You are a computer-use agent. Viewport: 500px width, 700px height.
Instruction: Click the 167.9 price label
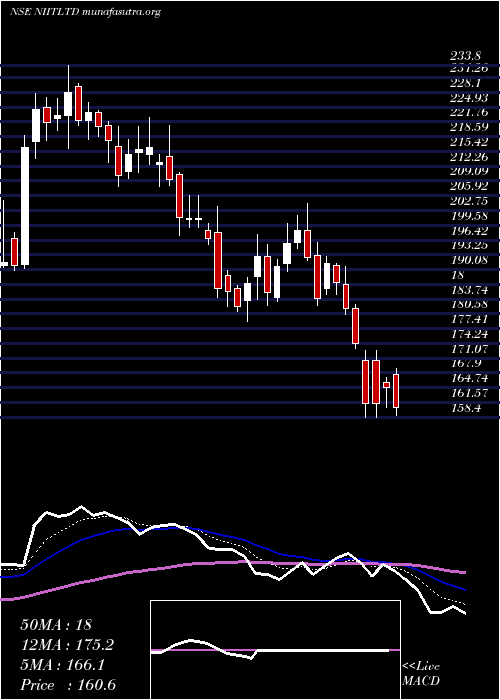467,363
